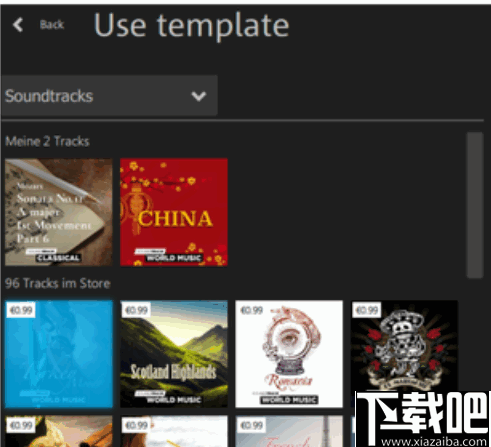Click the €0.99 tag on Romania track

tap(251, 310)
